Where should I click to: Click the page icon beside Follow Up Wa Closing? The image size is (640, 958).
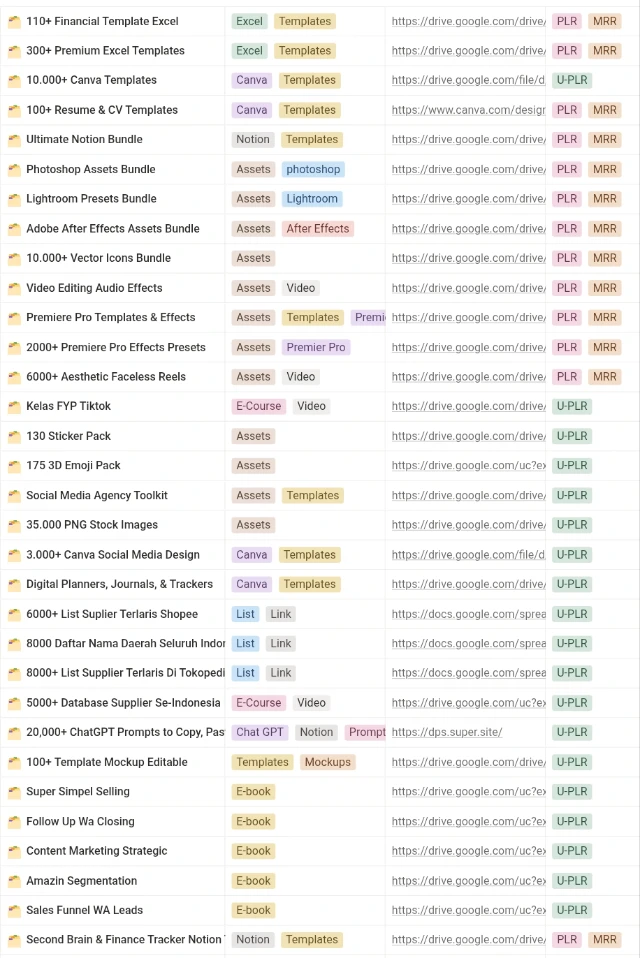pos(14,822)
